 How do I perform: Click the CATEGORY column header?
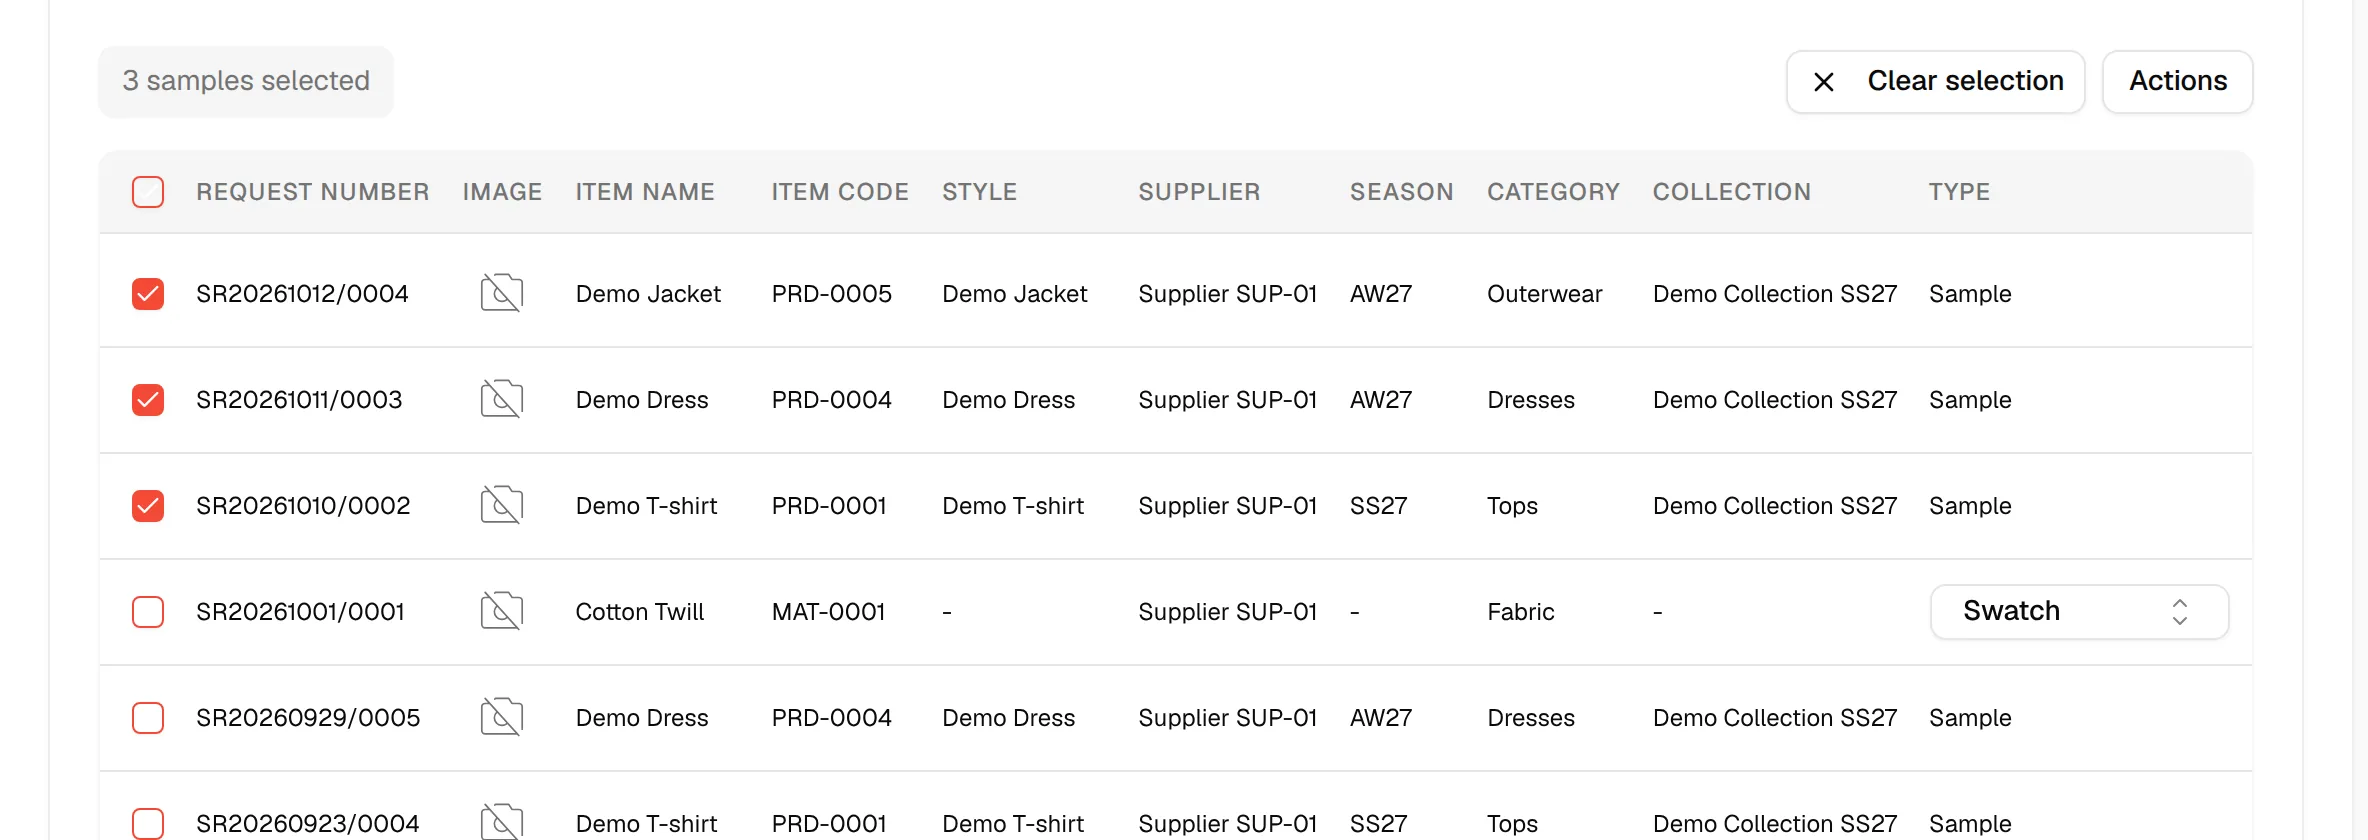tap(1553, 192)
